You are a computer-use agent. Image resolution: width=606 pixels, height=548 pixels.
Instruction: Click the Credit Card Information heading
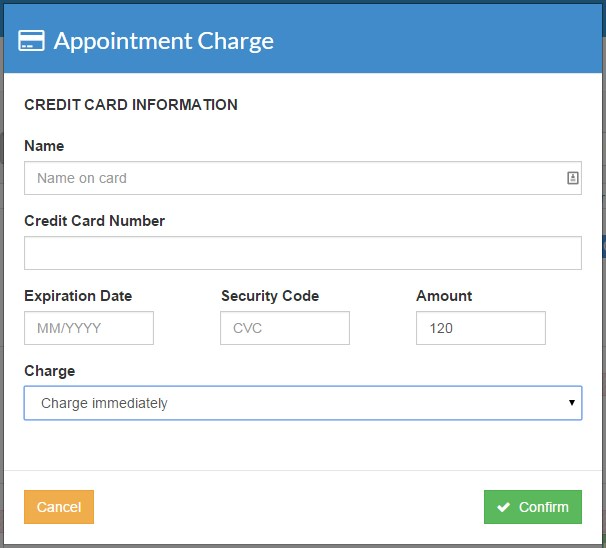[x=131, y=104]
